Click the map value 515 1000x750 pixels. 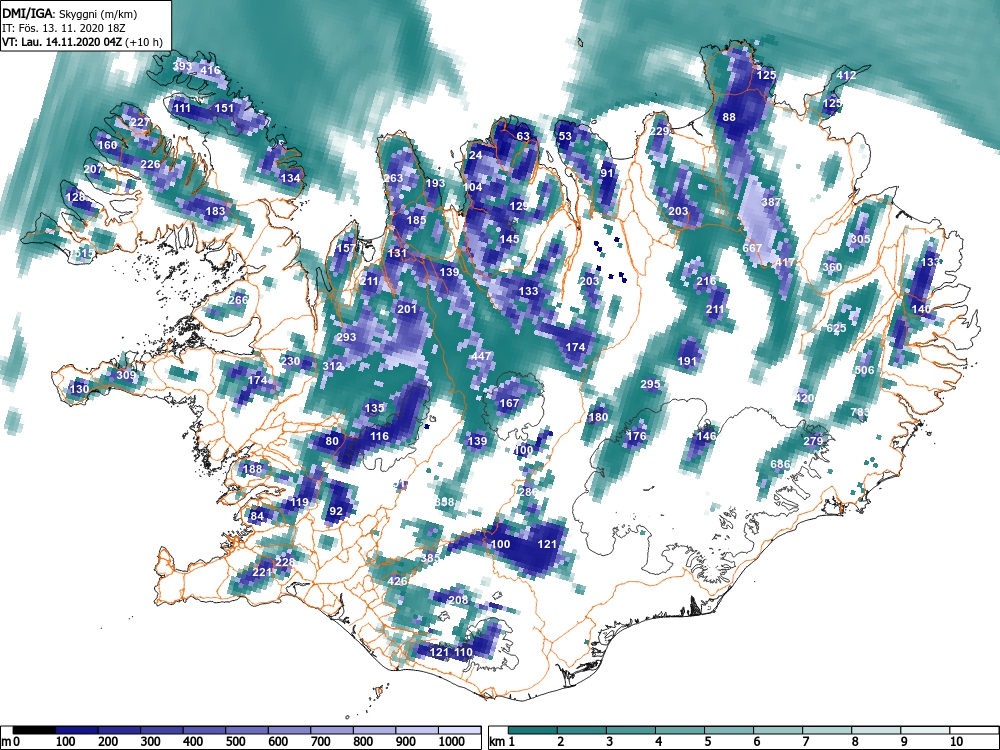84,253
